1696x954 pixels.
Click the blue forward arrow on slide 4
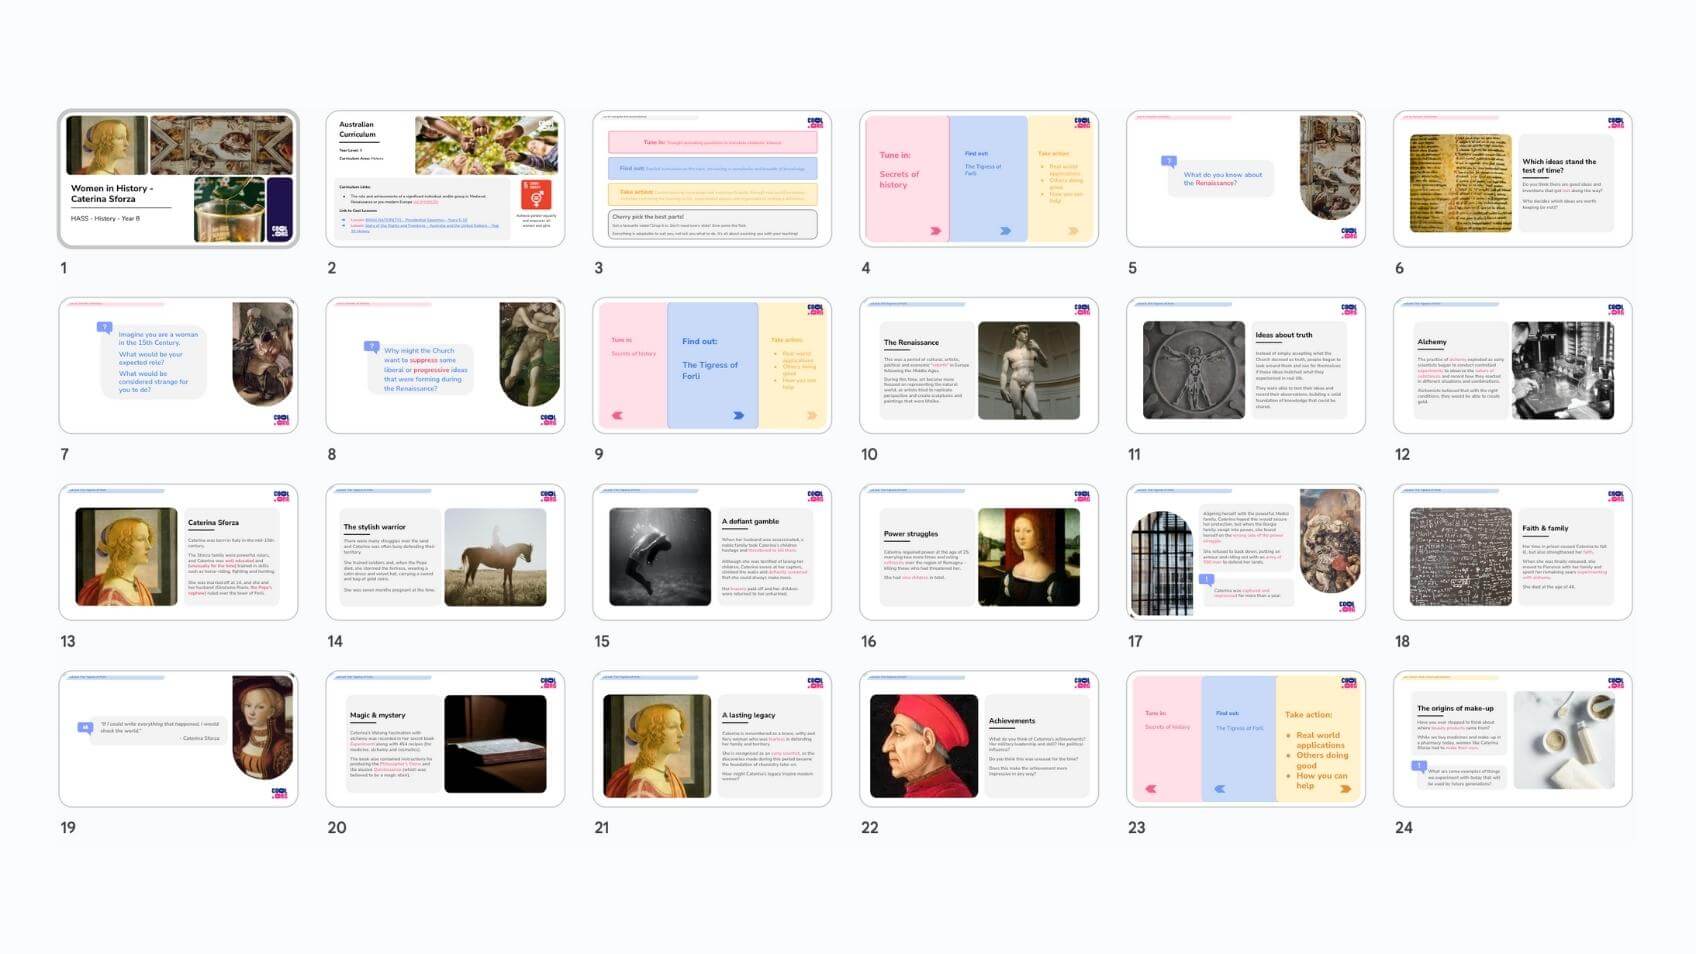click(1005, 231)
